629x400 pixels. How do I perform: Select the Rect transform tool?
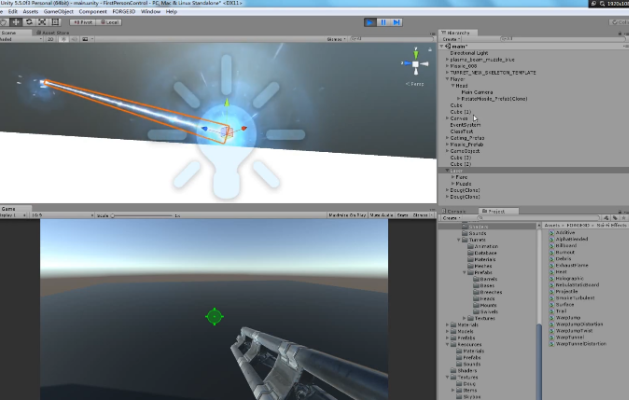[55, 22]
